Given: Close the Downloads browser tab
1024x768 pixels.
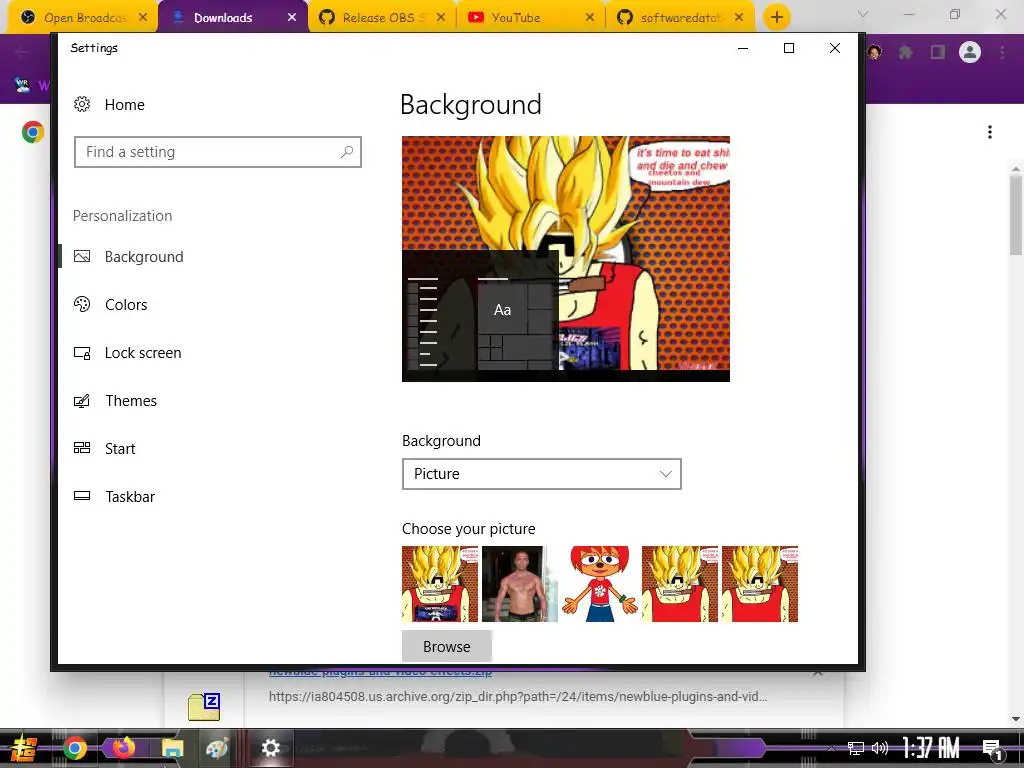Looking at the screenshot, I should (292, 18).
